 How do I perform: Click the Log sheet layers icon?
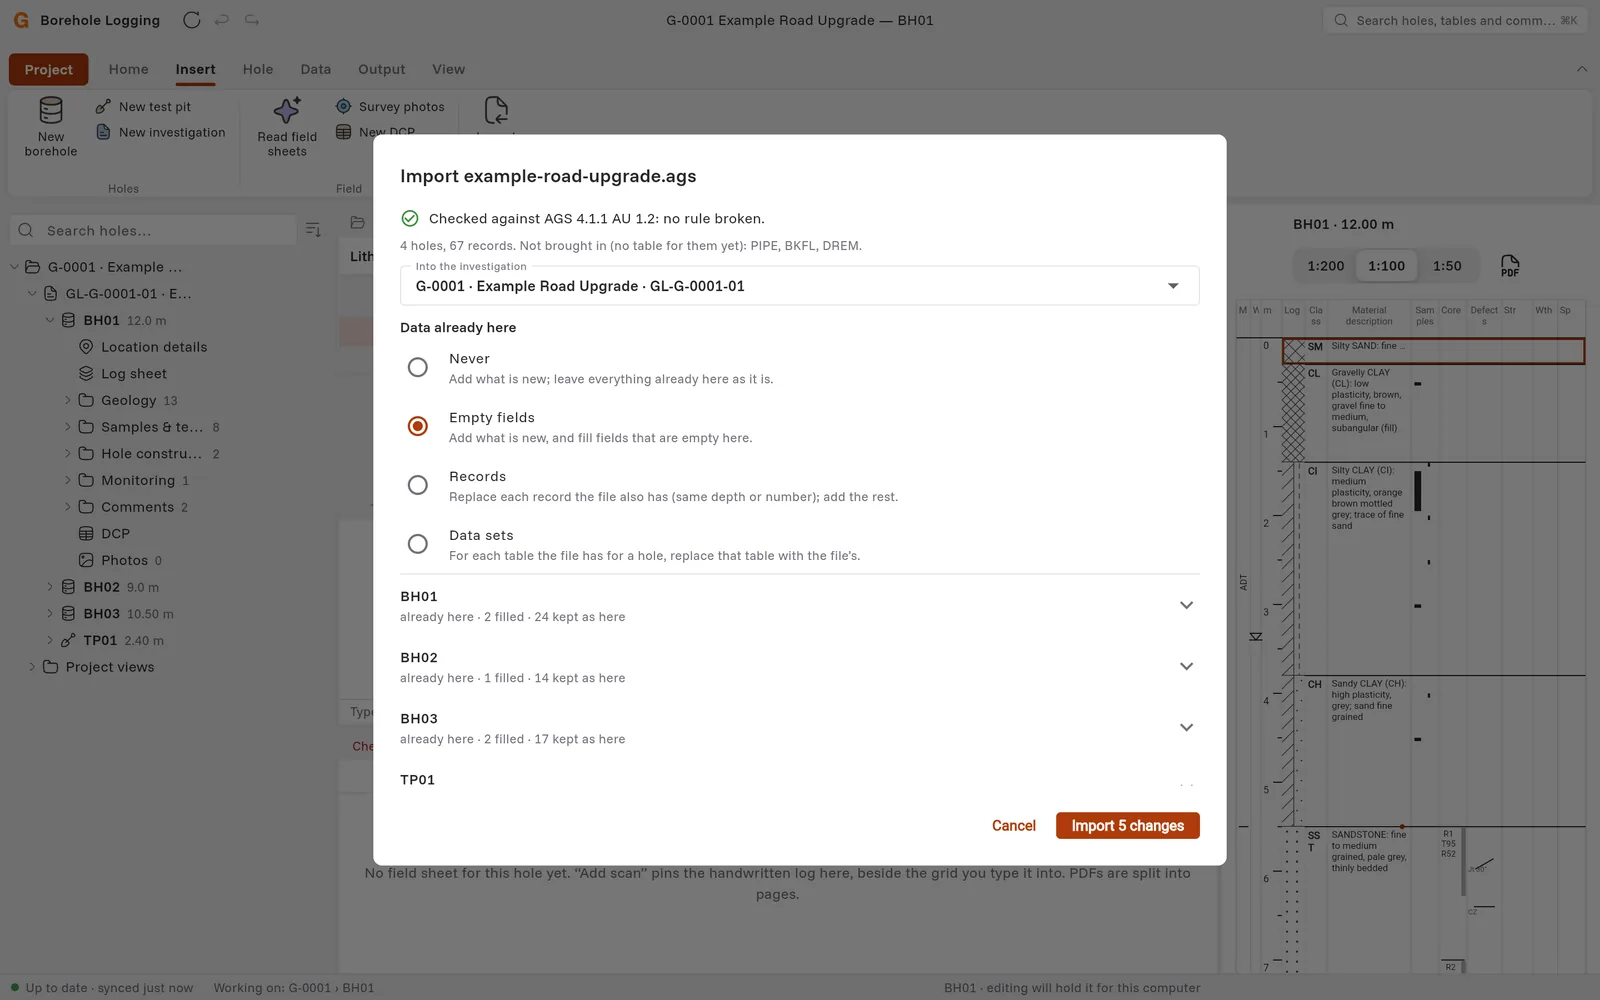(x=86, y=373)
